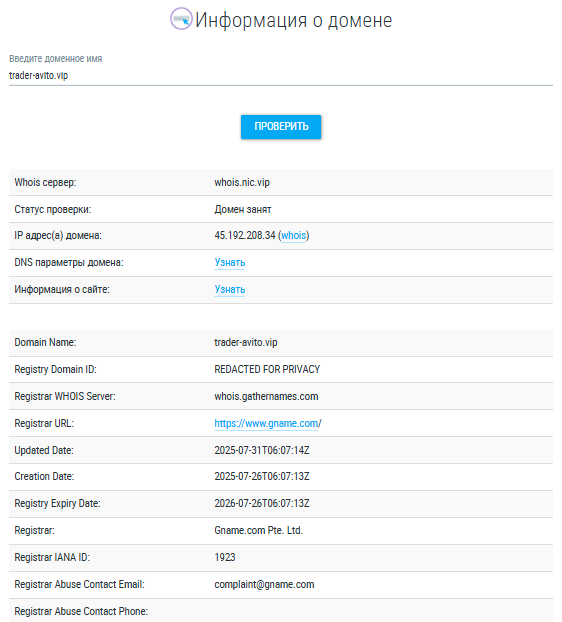Image resolution: width=562 pixels, height=622 pixels.
Task: Click the IP address 45.192.208.34 text
Action: click(x=245, y=236)
